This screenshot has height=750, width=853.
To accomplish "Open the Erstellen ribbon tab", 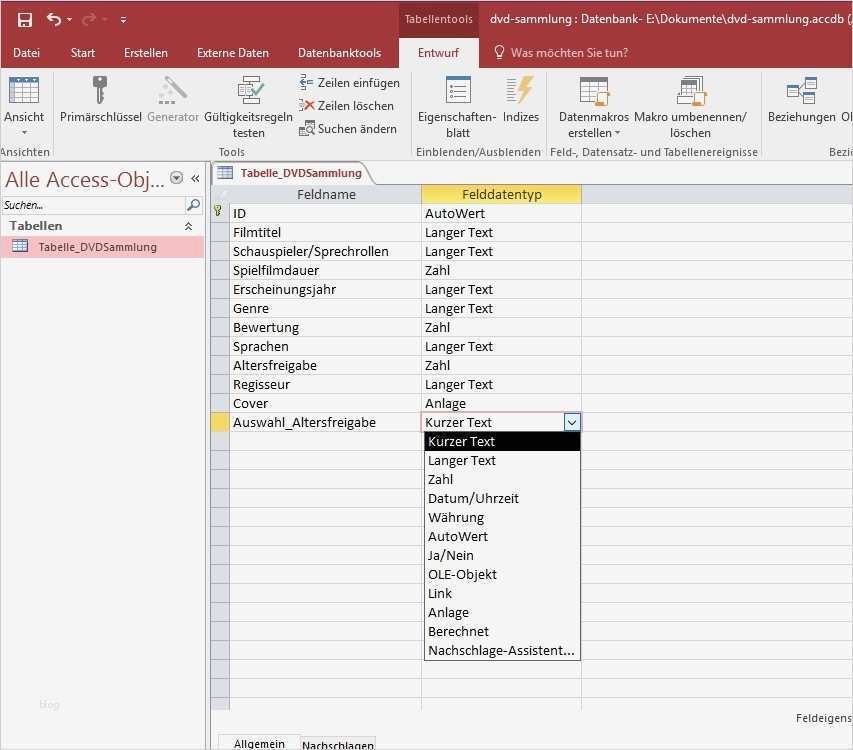I will pyautogui.click(x=146, y=53).
